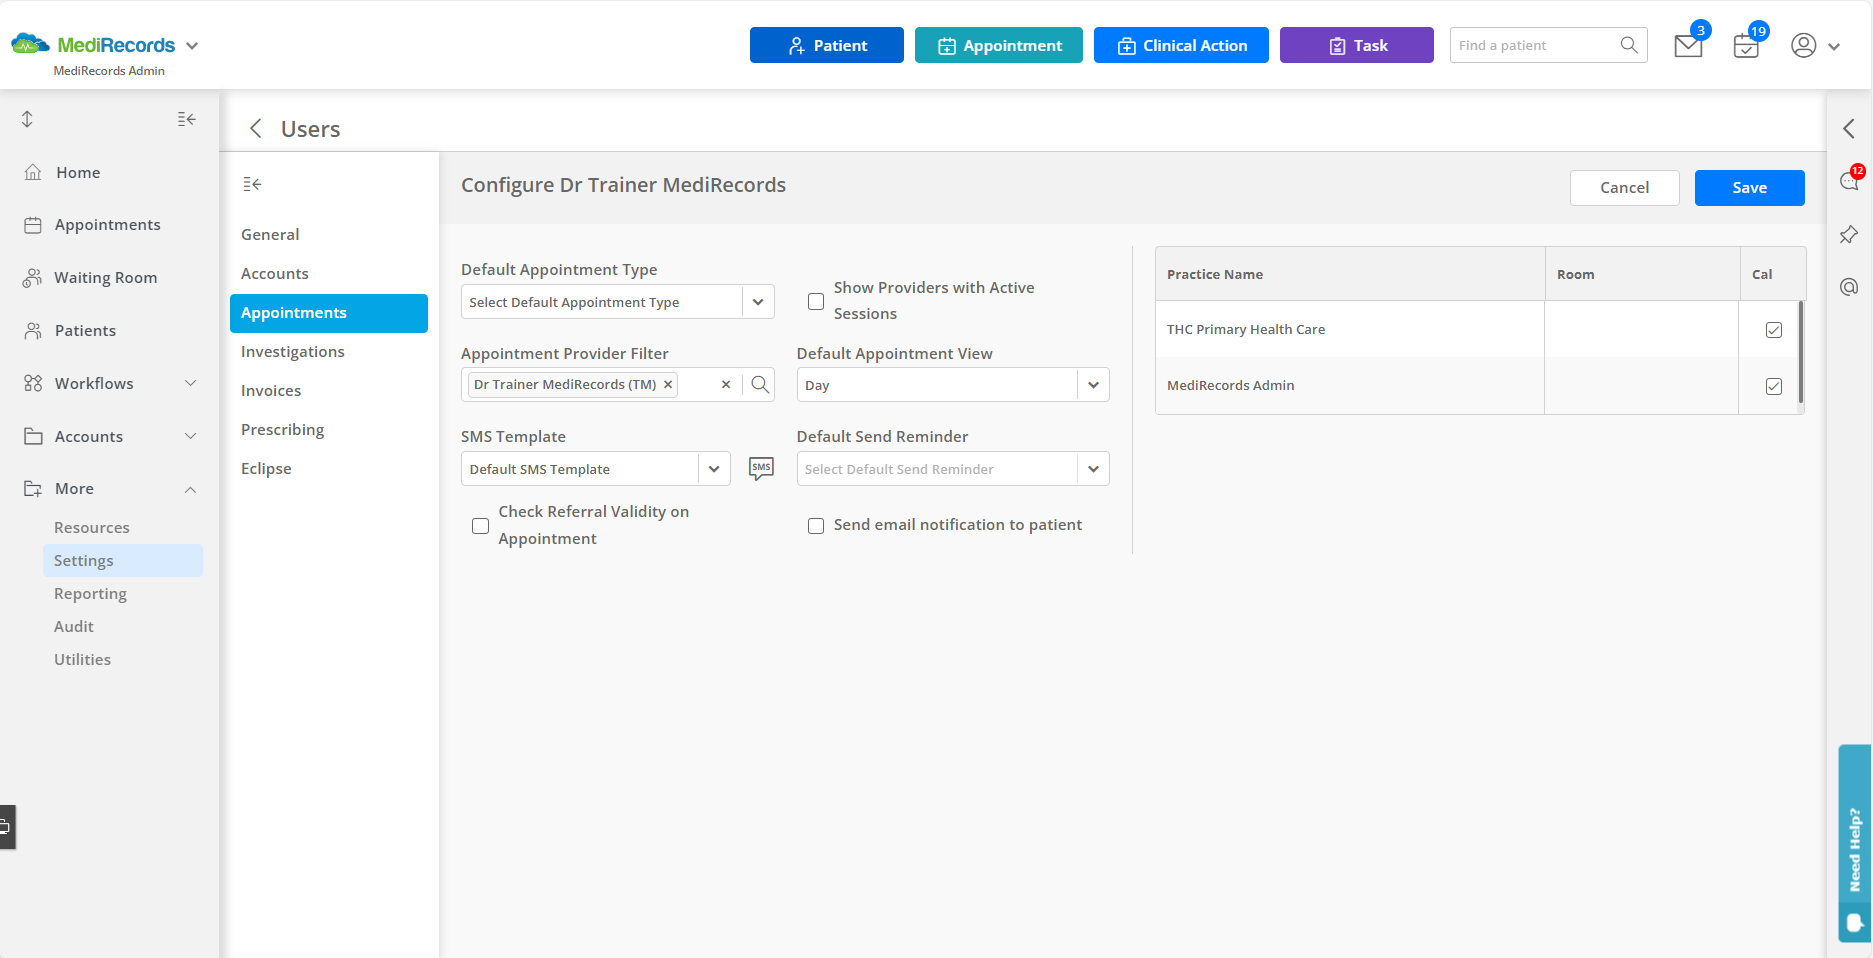Viewport: 1873px width, 958px height.
Task: Open the Default Appointment Type dropdown
Action: click(x=757, y=301)
